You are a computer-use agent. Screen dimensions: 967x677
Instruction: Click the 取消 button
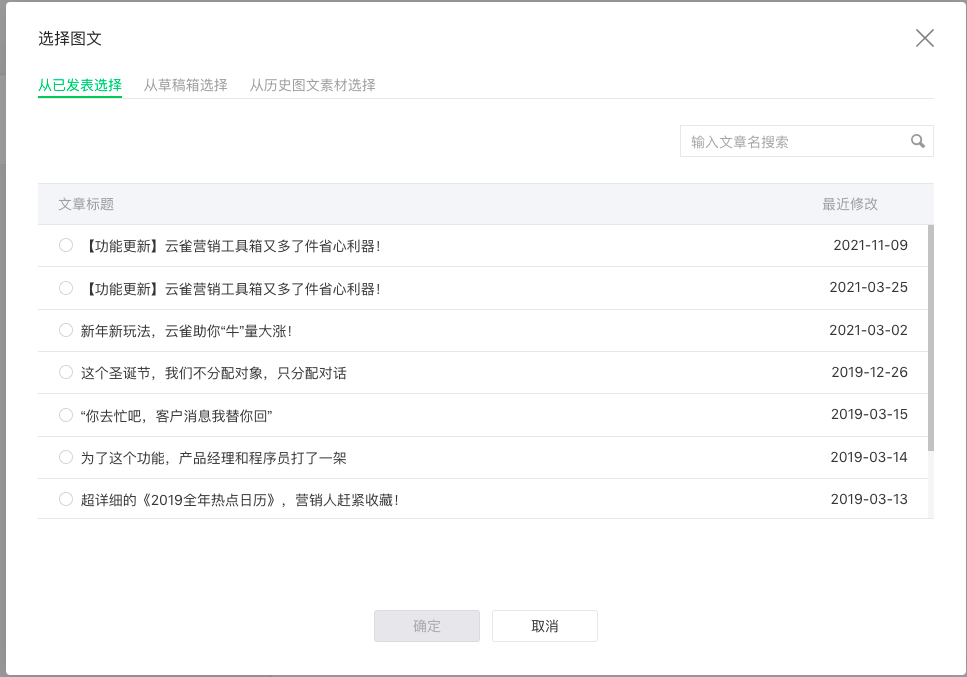tap(545, 626)
